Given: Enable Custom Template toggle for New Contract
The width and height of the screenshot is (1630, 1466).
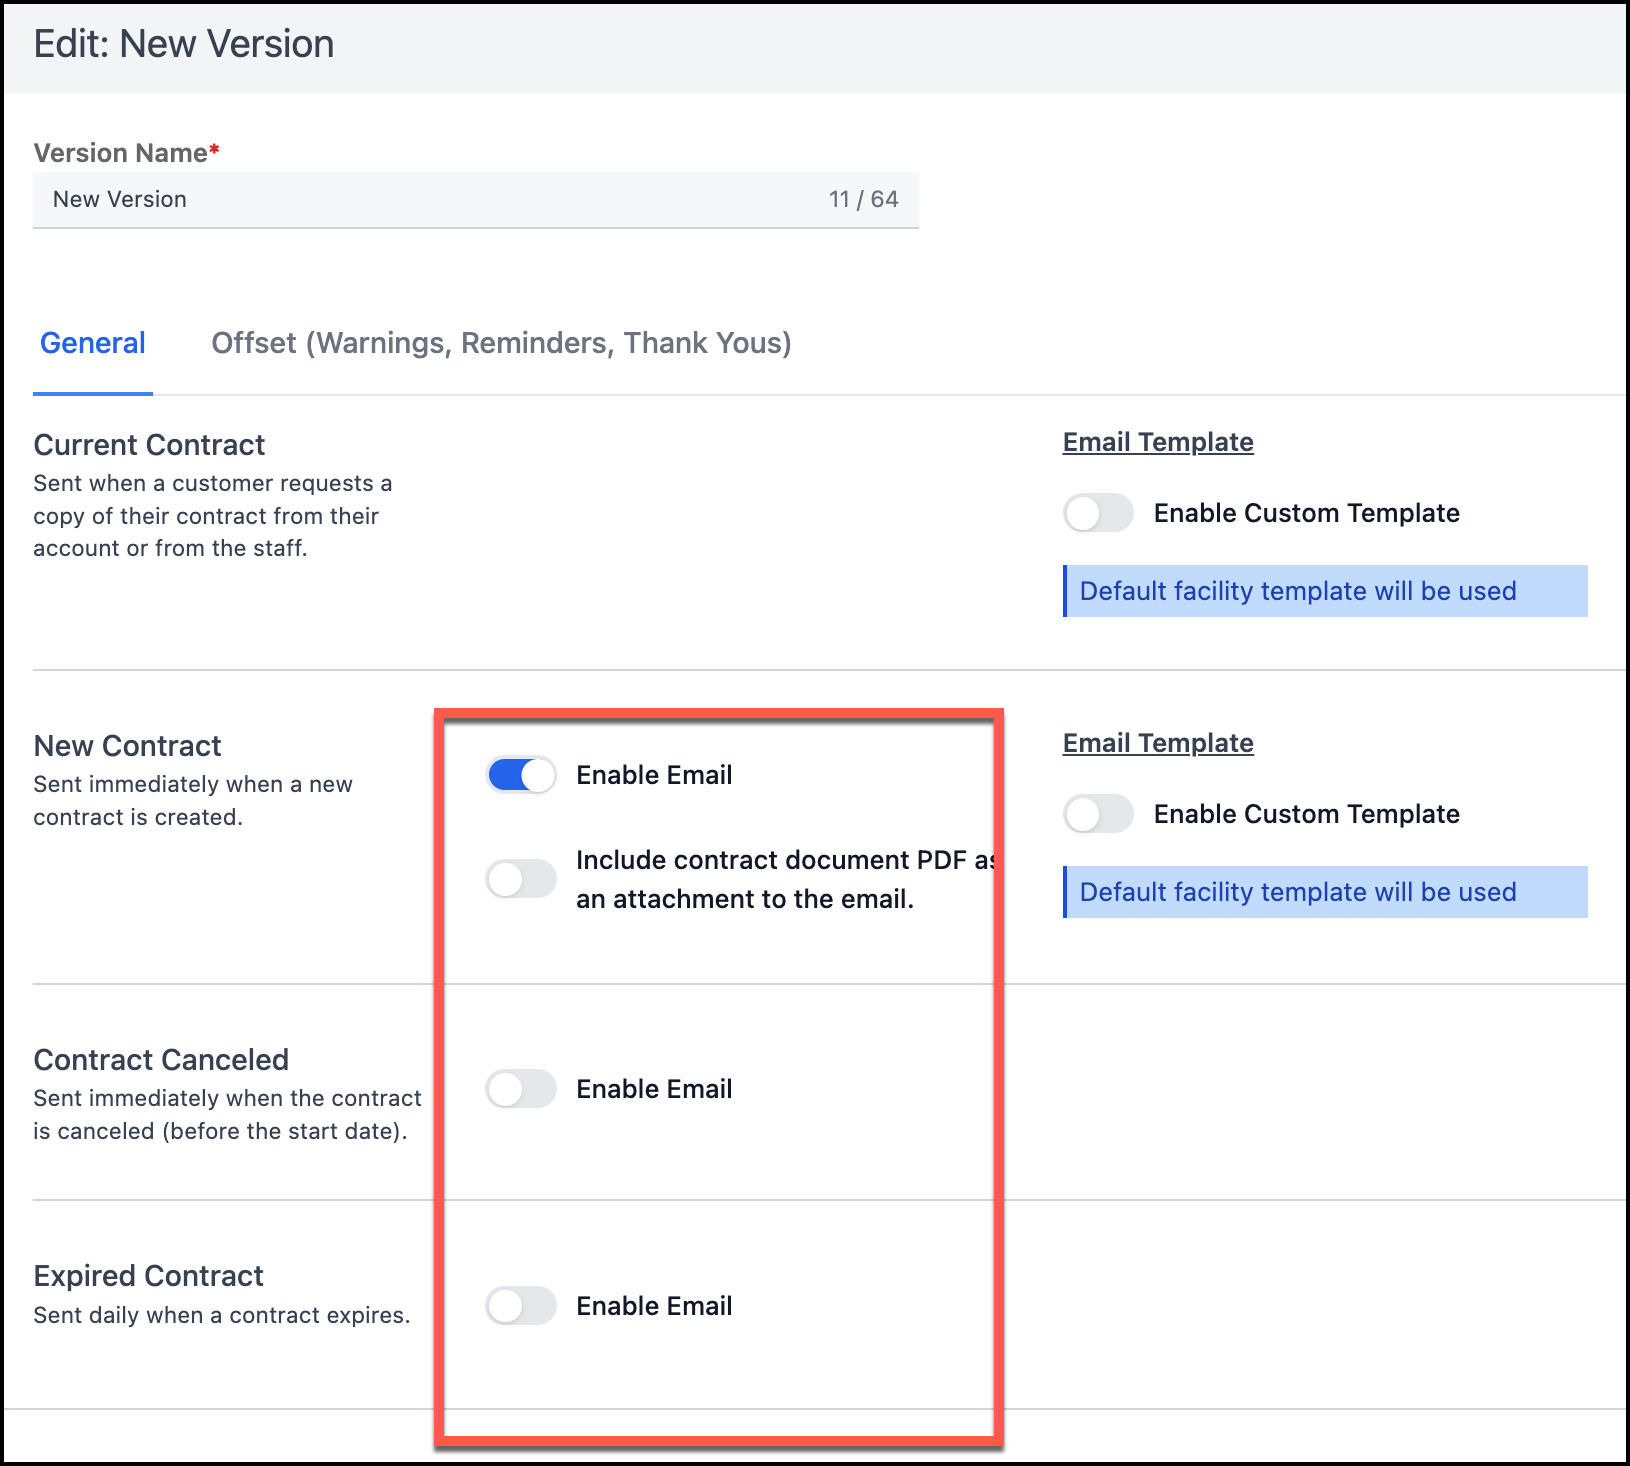Looking at the screenshot, I should point(1098,814).
